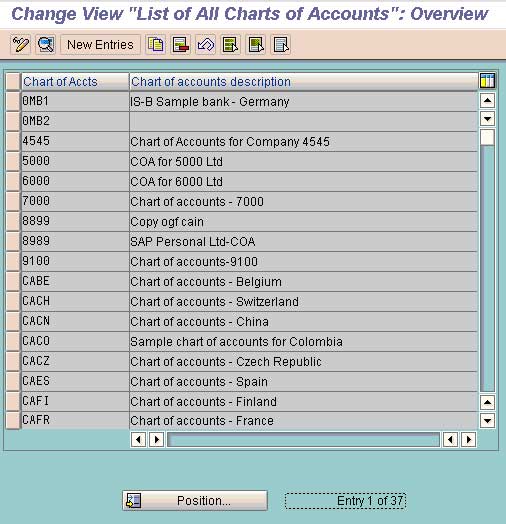The image size is (506, 524).
Task: Open the table column configuration icon
Action: (x=487, y=81)
